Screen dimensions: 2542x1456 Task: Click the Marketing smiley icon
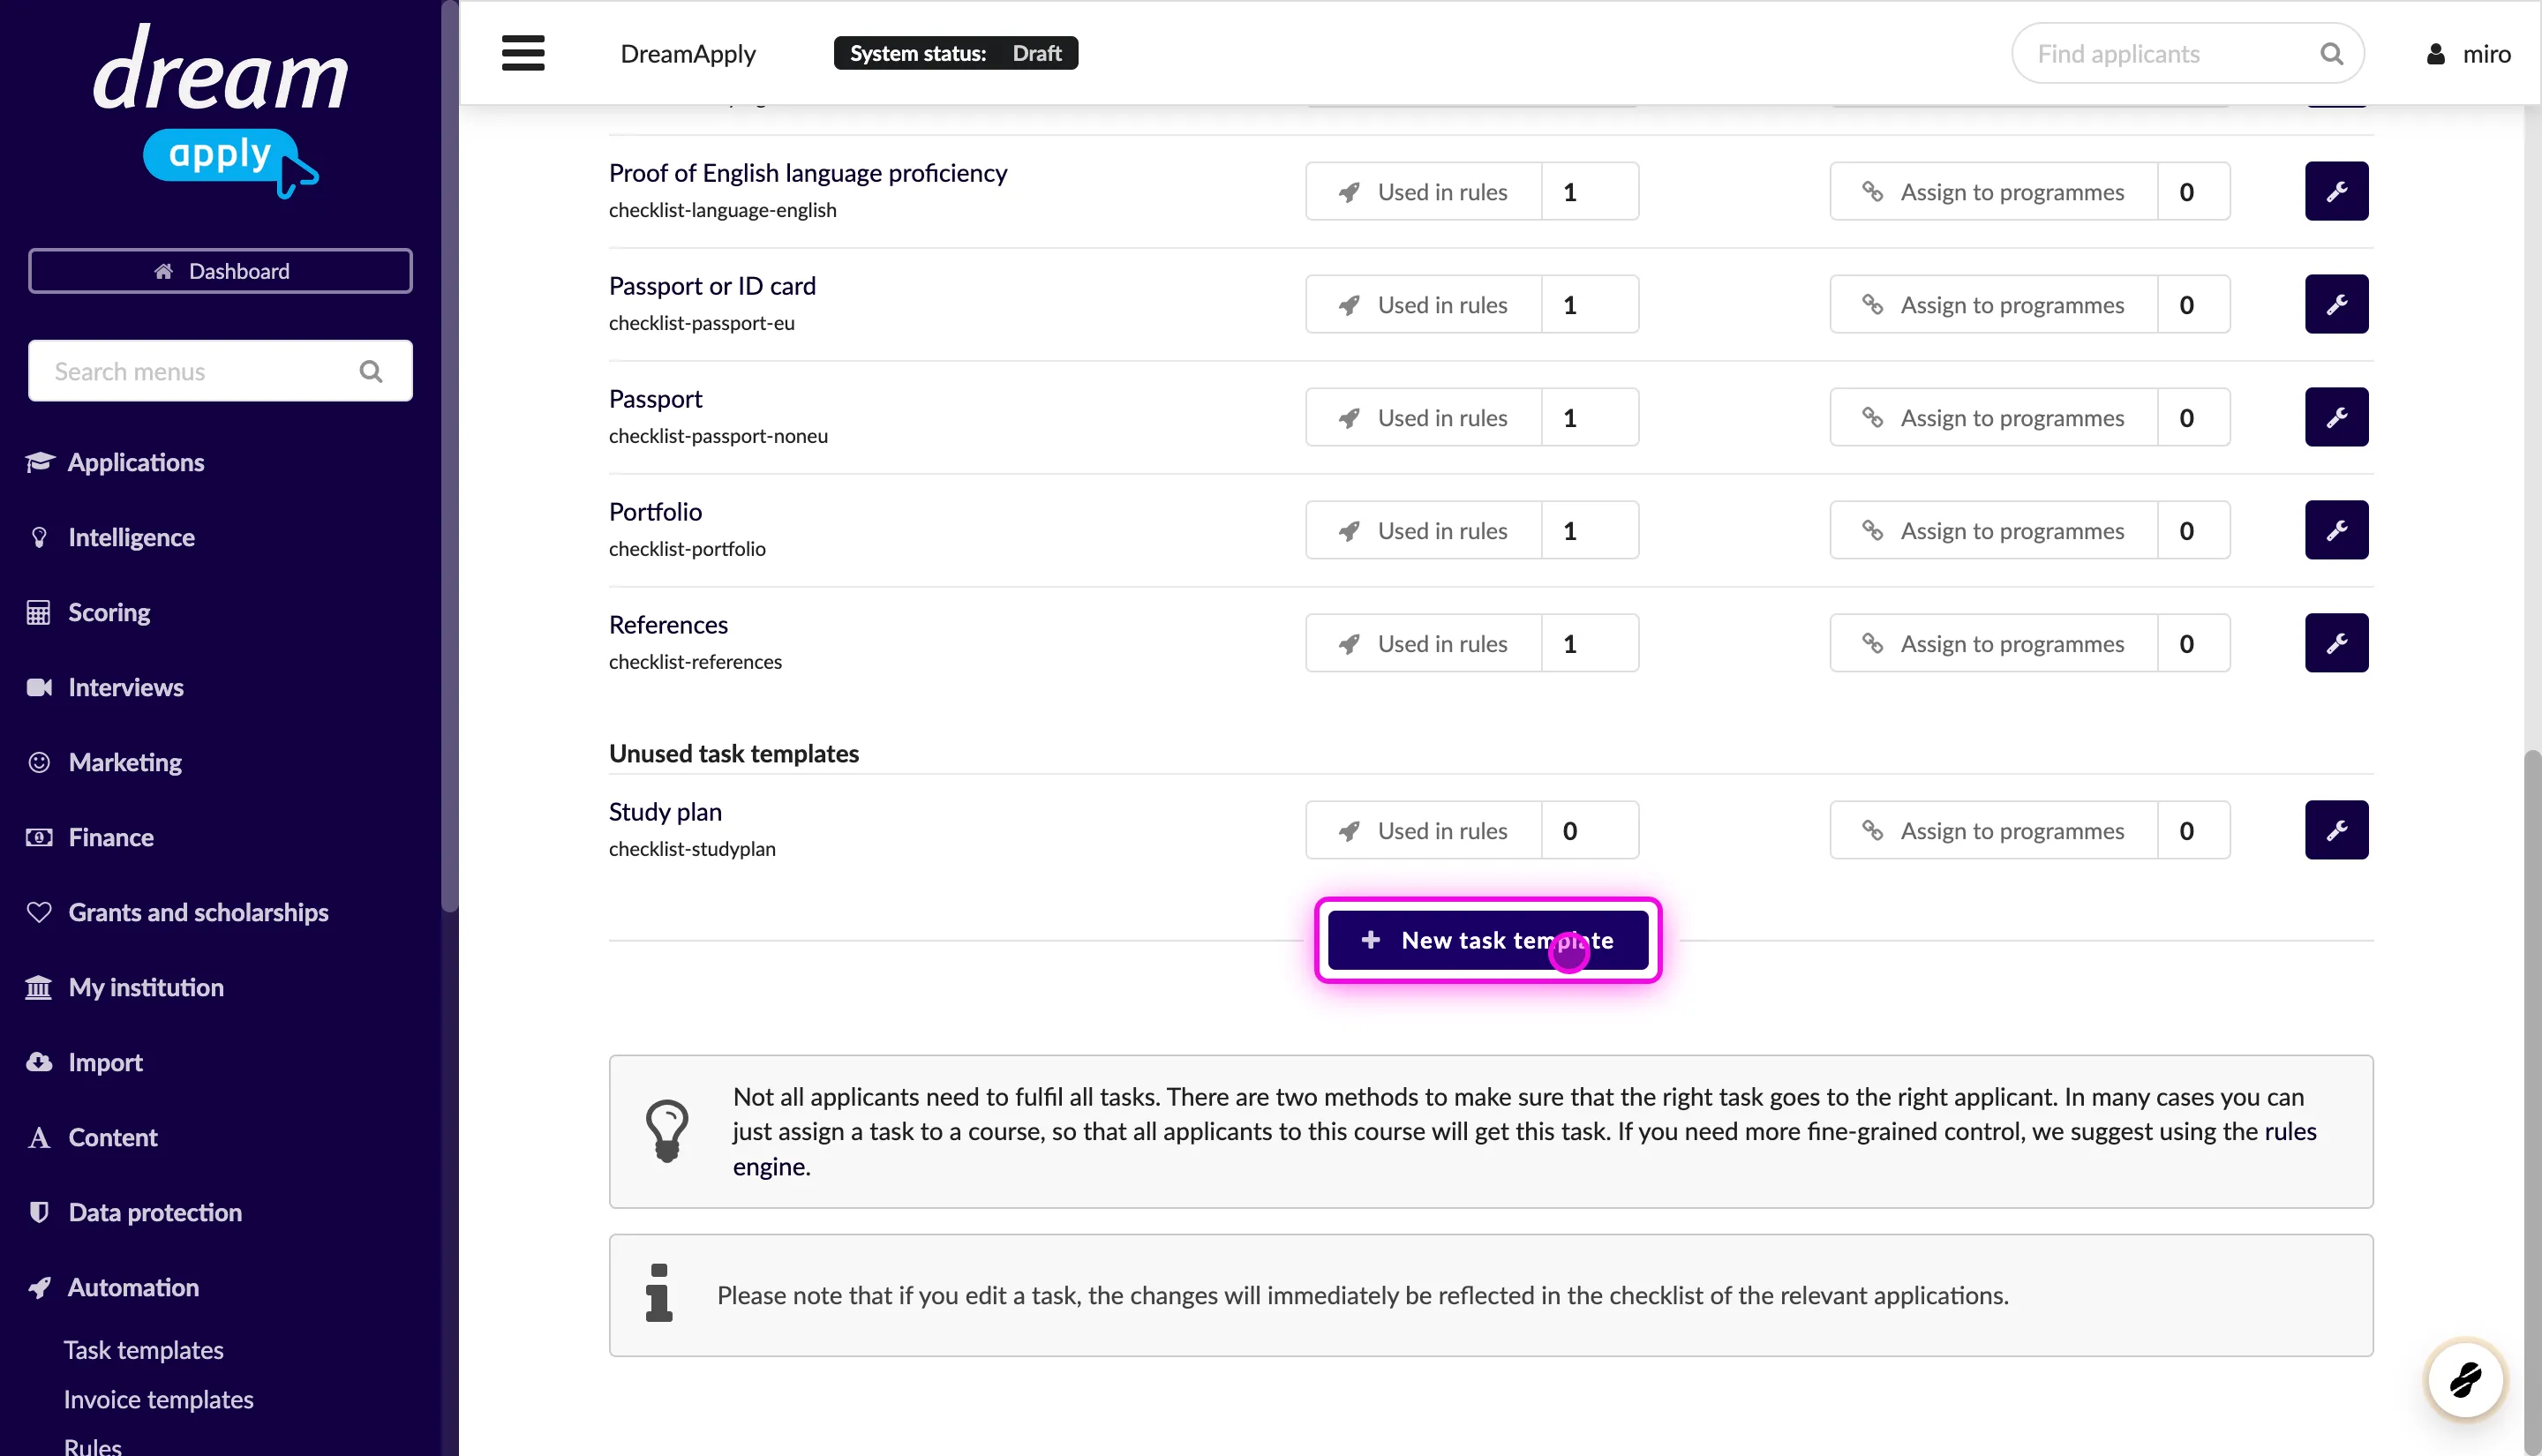39,762
